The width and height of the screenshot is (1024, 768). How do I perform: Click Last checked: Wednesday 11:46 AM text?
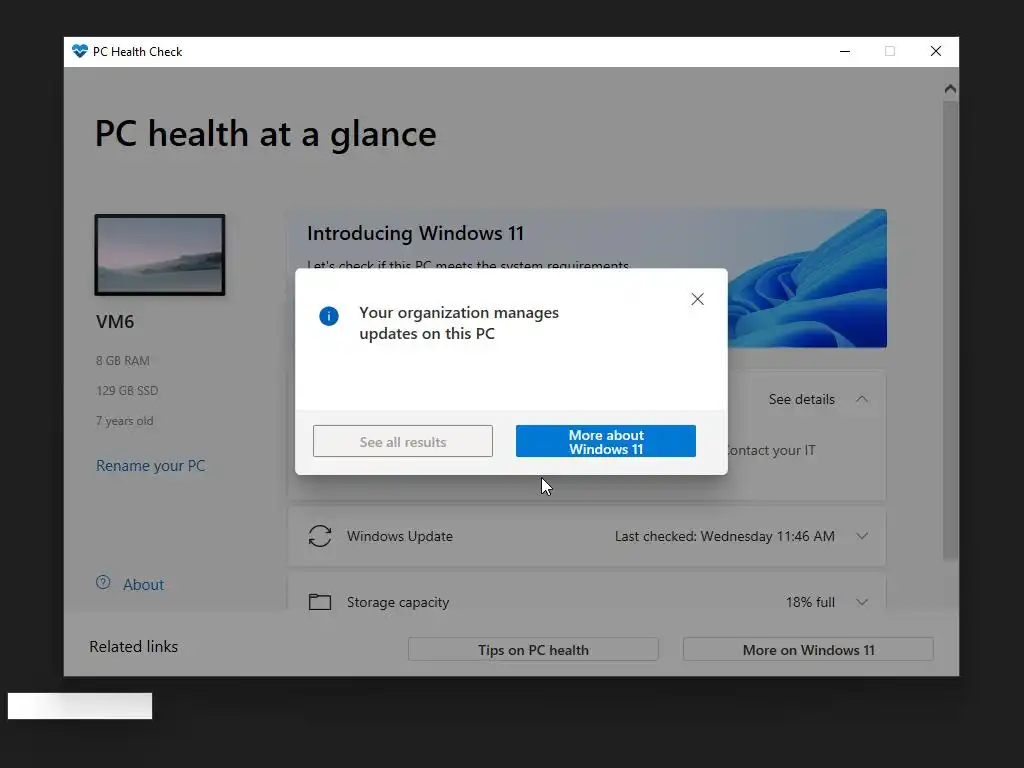pyautogui.click(x=724, y=536)
